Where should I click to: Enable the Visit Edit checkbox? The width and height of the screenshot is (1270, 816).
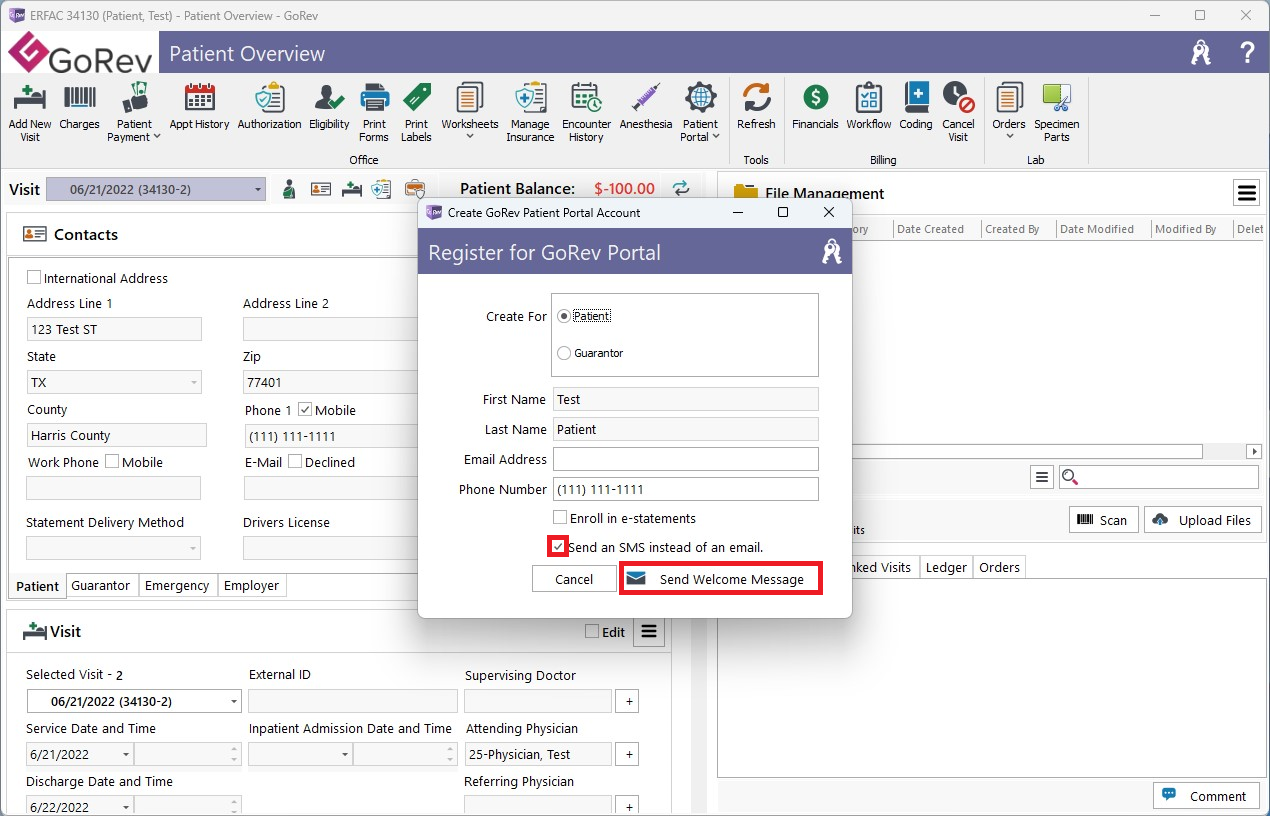point(592,632)
